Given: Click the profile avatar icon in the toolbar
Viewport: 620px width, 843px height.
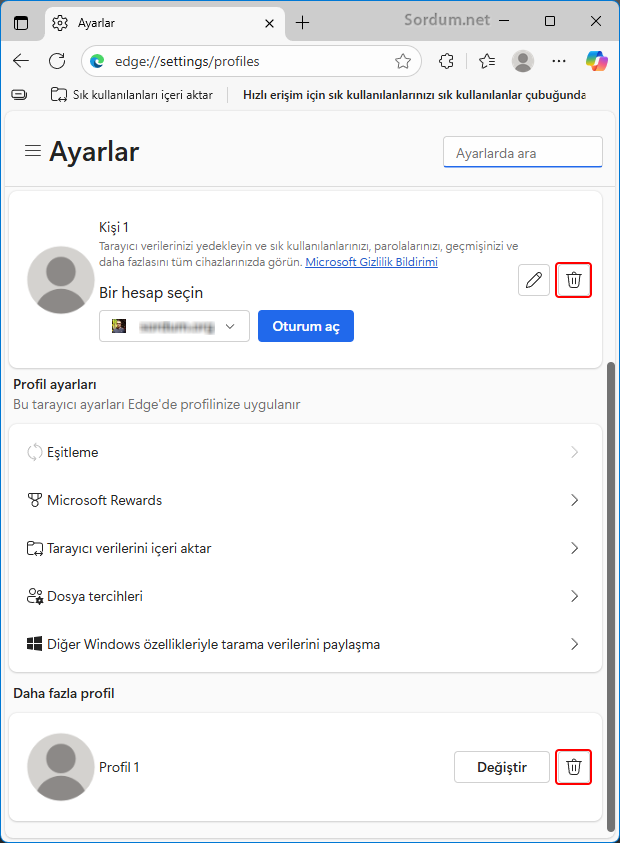Looking at the screenshot, I should [522, 61].
